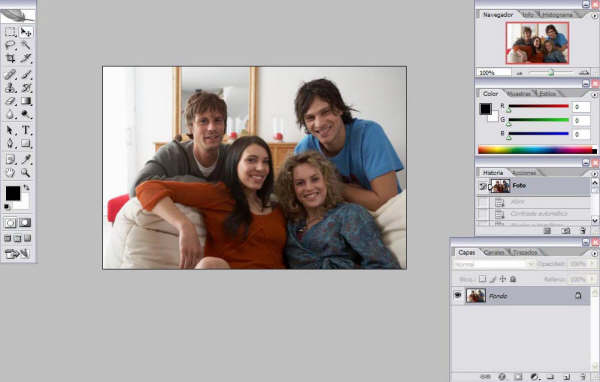
Task: Toggle lock transparent pixels in Capas panel
Action: (x=483, y=279)
